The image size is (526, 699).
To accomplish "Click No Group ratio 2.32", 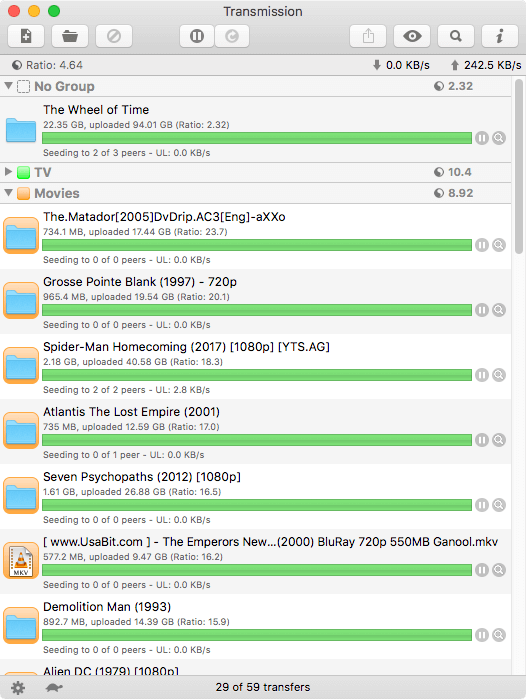I will pyautogui.click(x=460, y=86).
